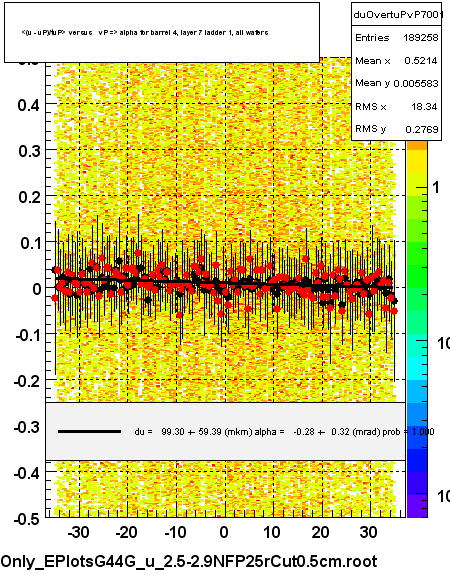Click the x-axis label 30

(x=369, y=532)
